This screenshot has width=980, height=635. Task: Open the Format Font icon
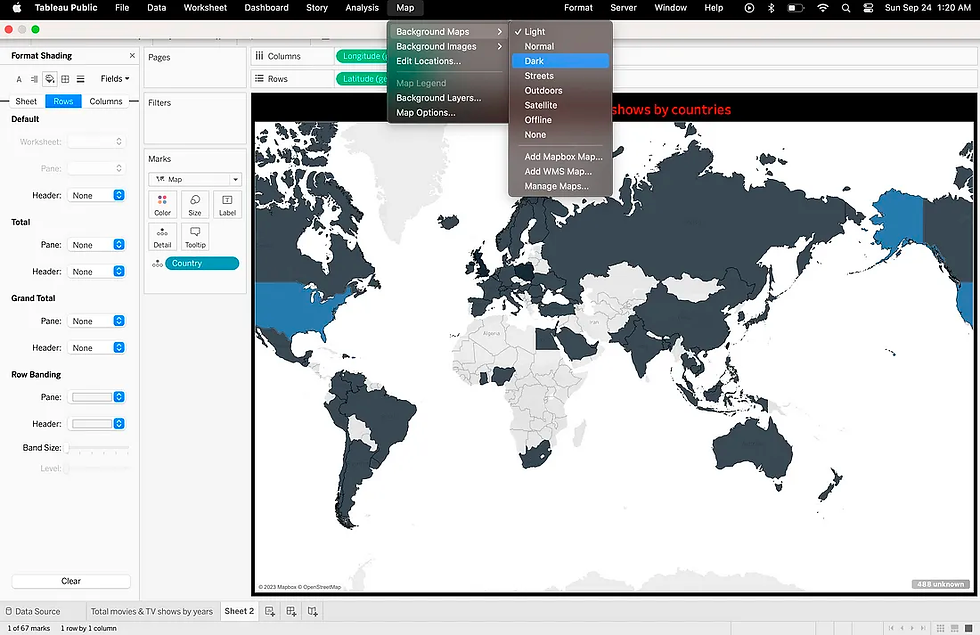click(19, 79)
